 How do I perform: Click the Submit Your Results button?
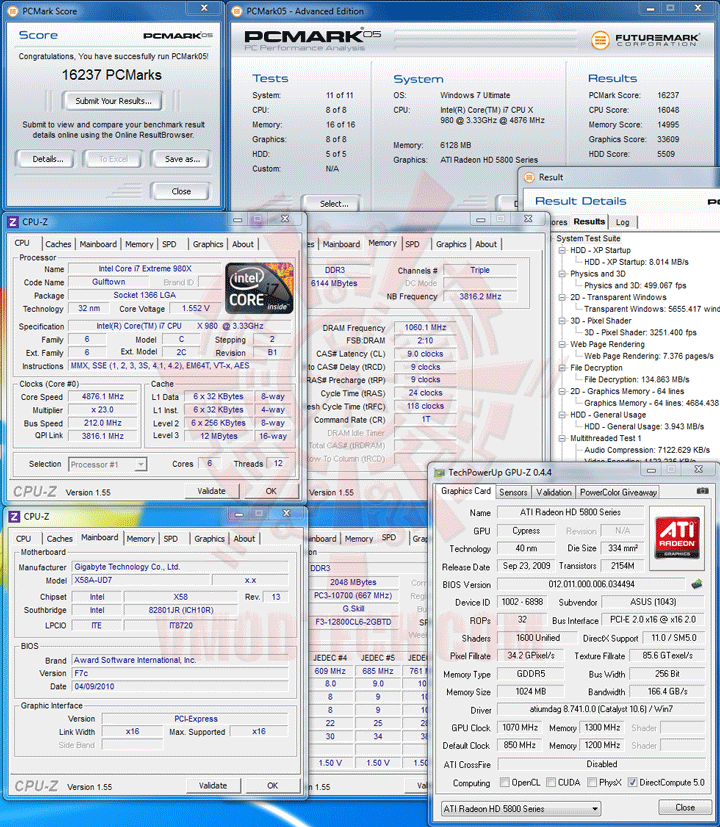(113, 101)
